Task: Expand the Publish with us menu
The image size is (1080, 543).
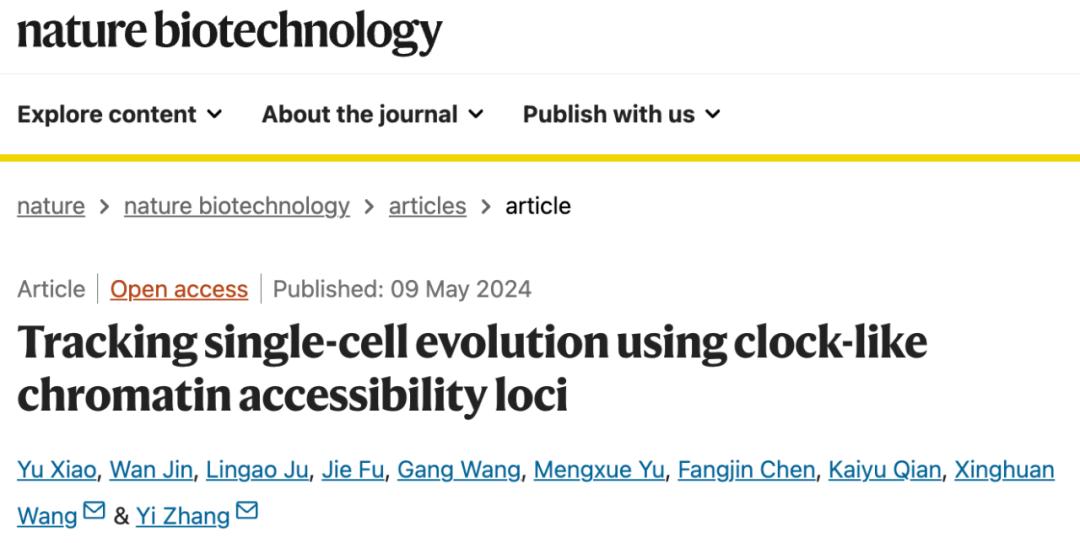Action: 621,115
